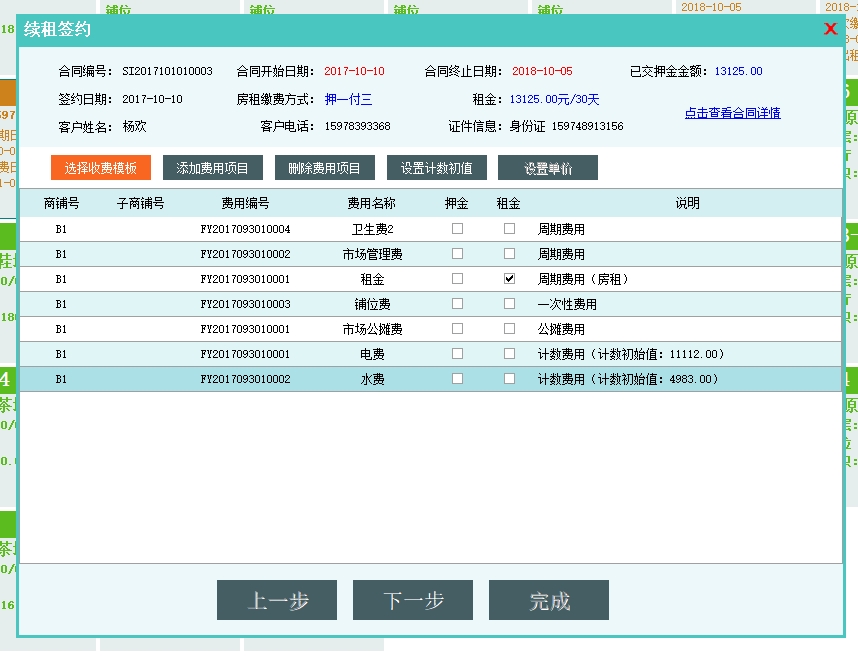Screen dimensions: 858x668
Task: Go back with the 上一步 button
Action: (277, 600)
